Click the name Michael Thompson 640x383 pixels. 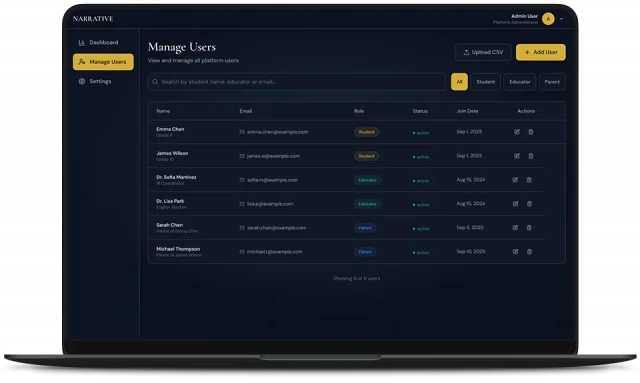tap(178, 249)
